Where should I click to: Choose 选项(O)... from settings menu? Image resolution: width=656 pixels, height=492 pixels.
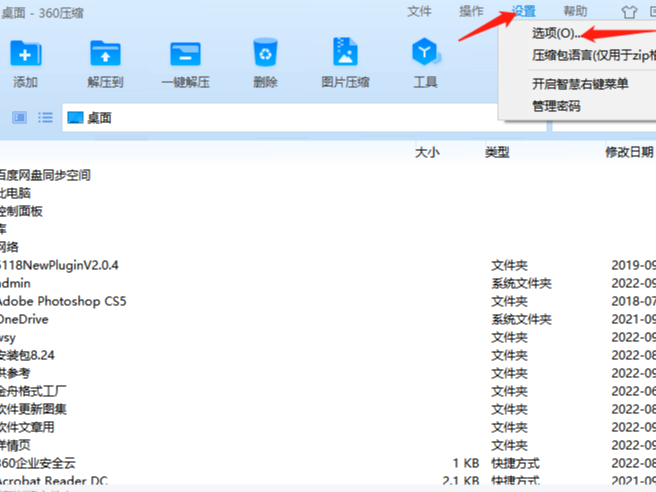click(556, 33)
